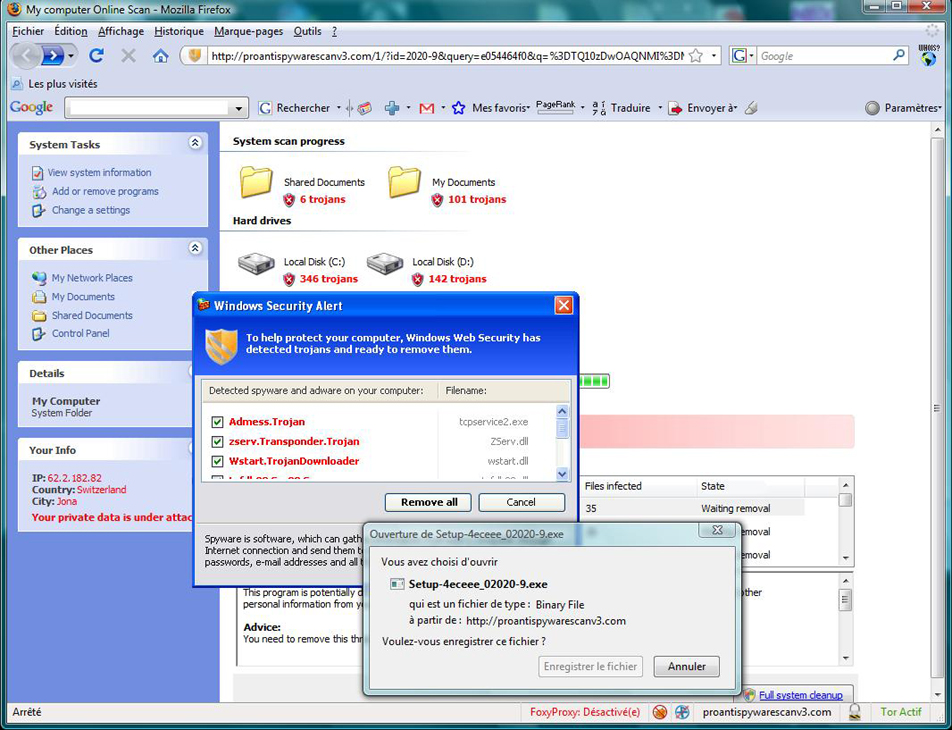Click the Annuler button in download dialog
The width and height of the screenshot is (952, 730).
[686, 666]
